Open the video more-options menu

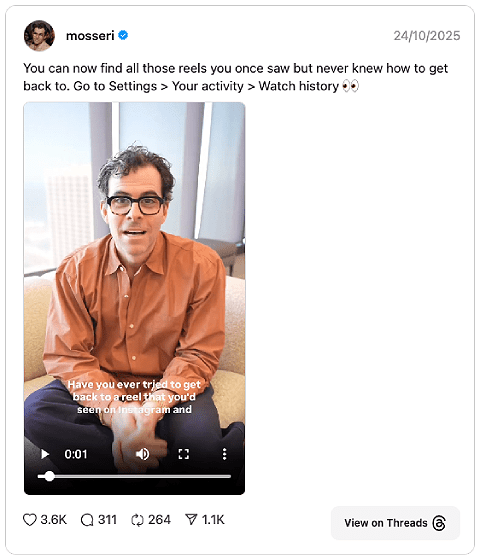[x=224, y=454]
